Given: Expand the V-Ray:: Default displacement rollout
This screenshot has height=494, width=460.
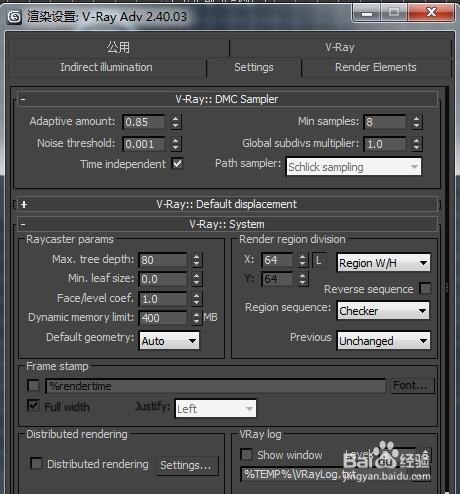Looking at the screenshot, I should pyautogui.click(x=227, y=204).
